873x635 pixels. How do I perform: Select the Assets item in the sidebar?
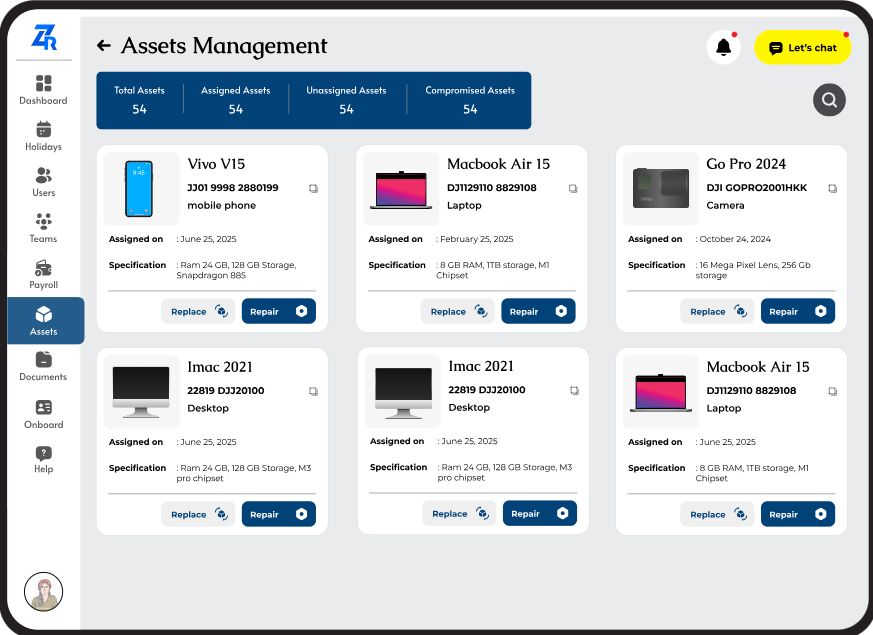(46, 321)
